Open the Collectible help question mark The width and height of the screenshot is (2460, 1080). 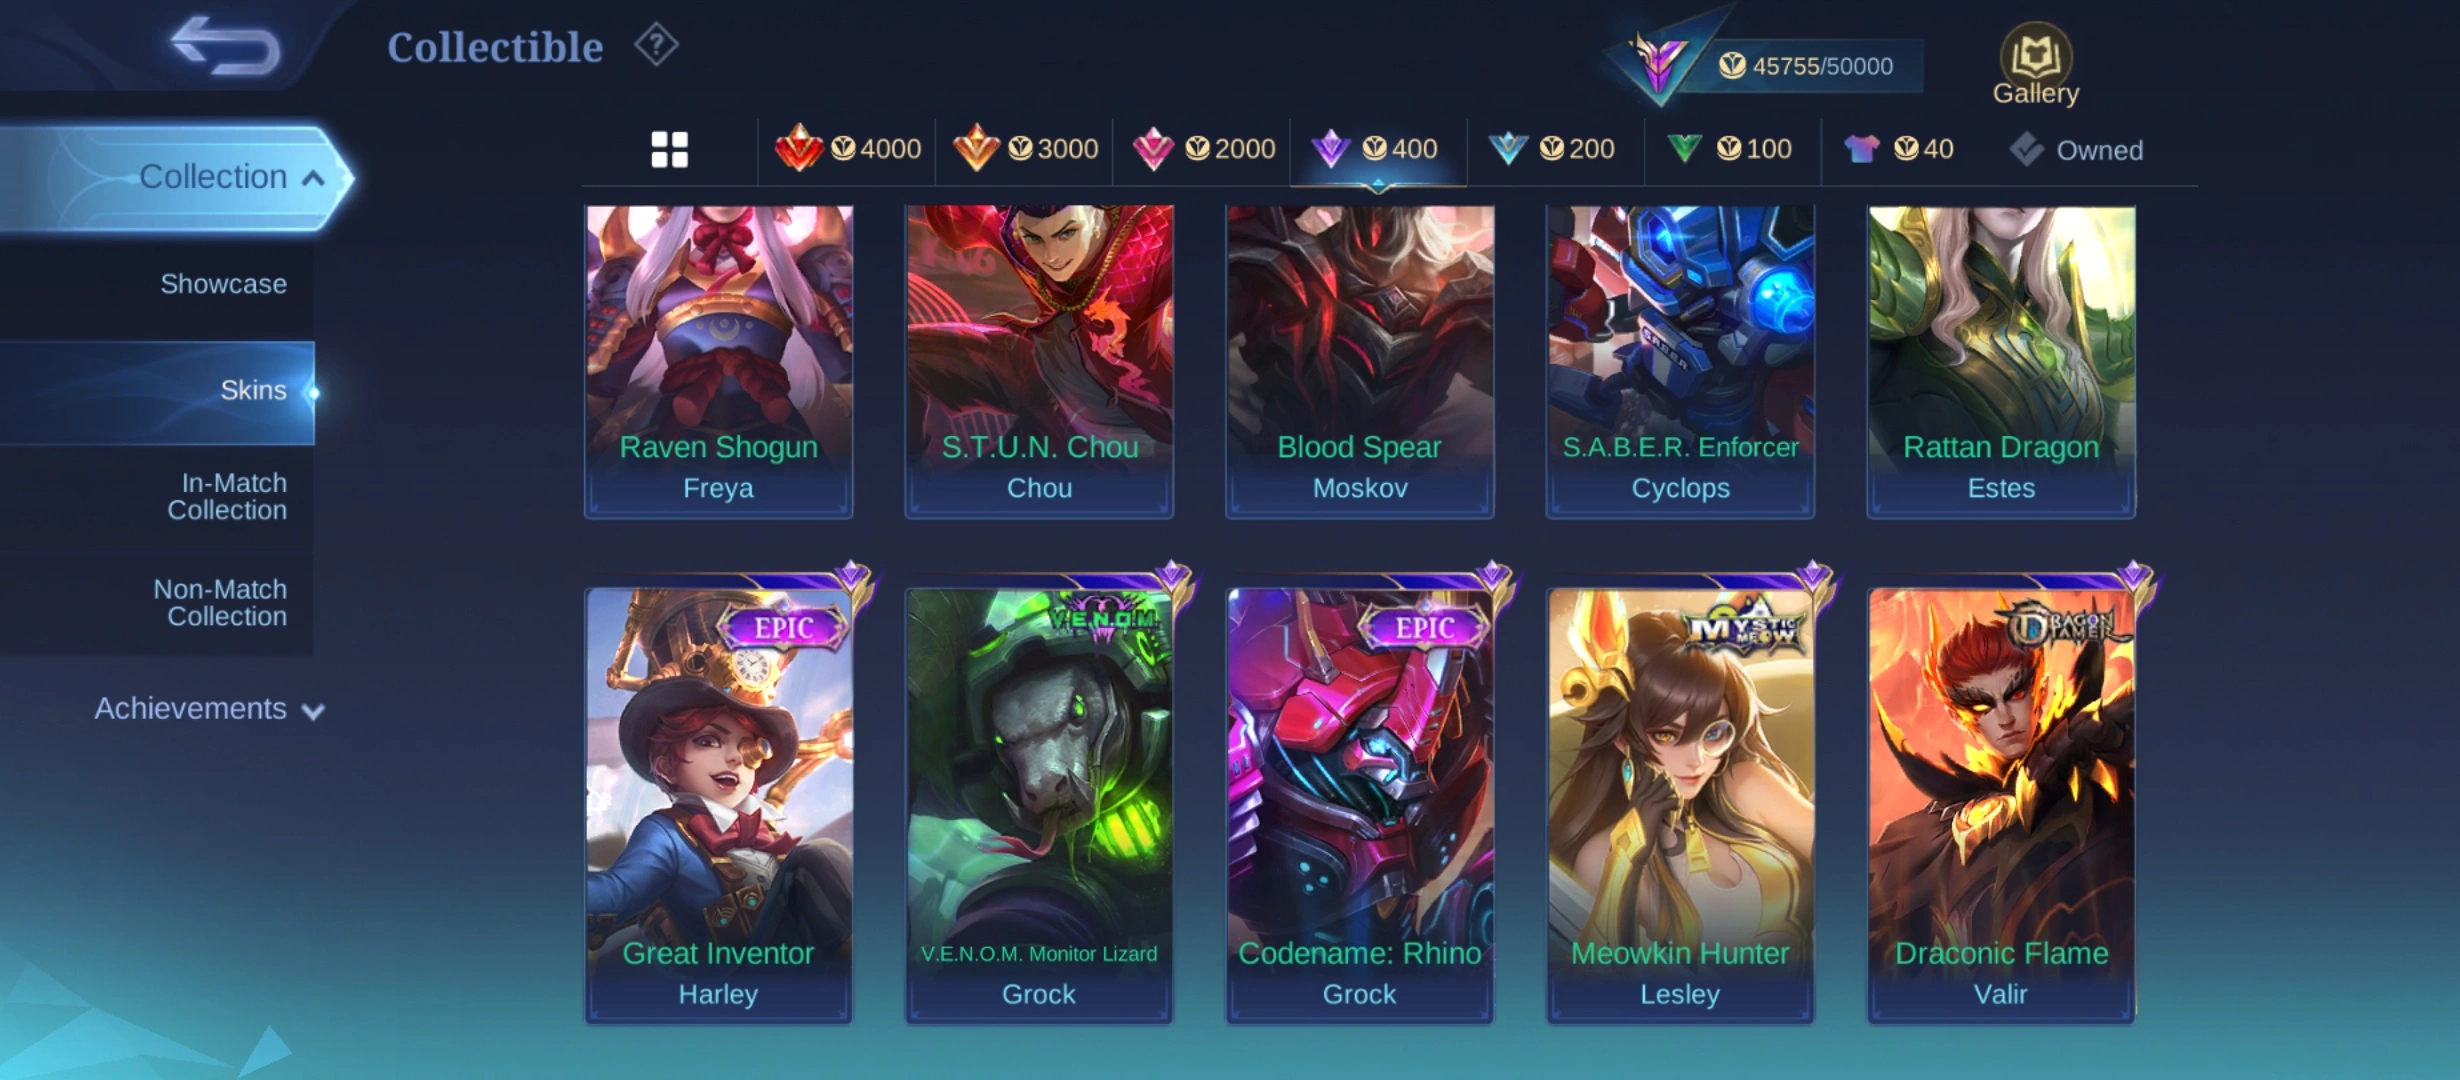656,45
